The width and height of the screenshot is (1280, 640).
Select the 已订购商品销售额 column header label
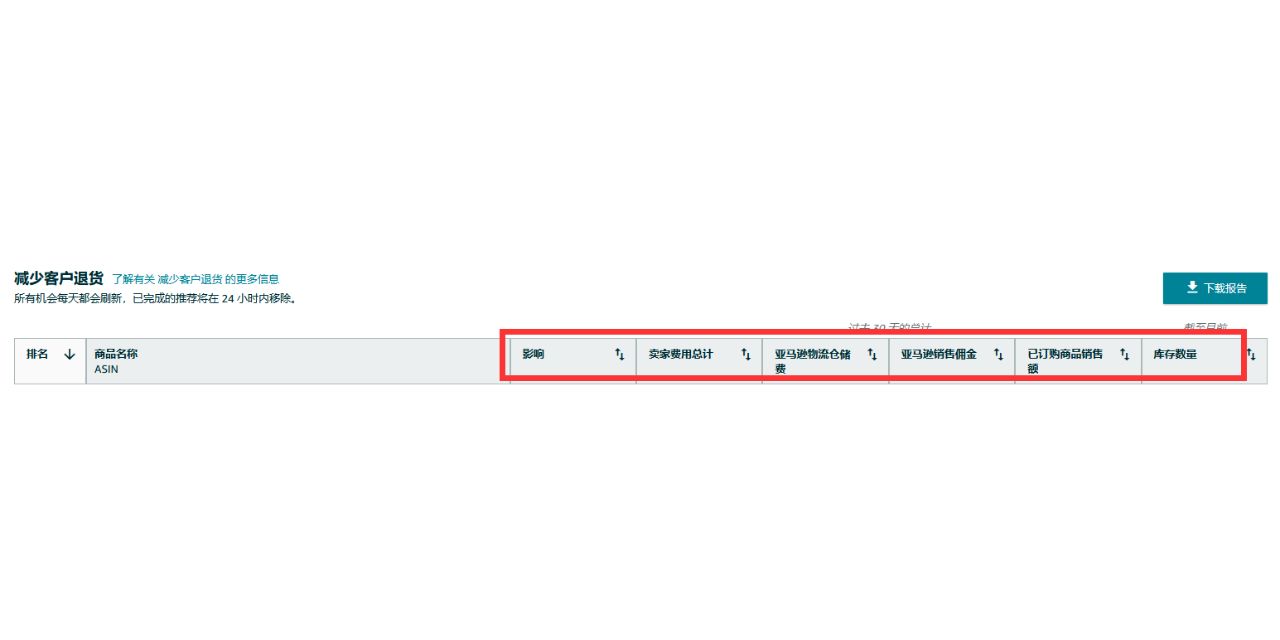click(1065, 361)
